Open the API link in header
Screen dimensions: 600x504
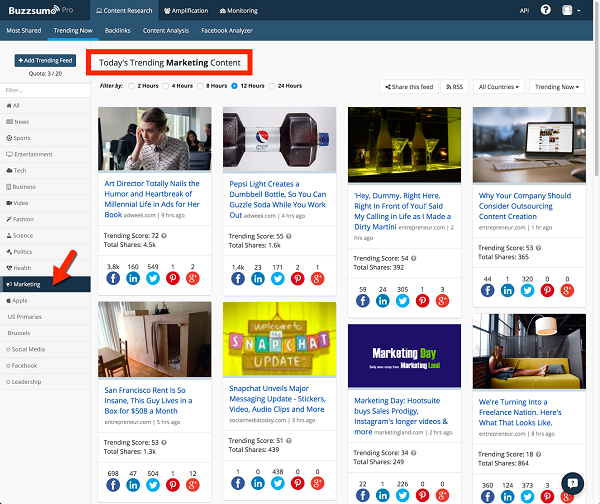524,11
